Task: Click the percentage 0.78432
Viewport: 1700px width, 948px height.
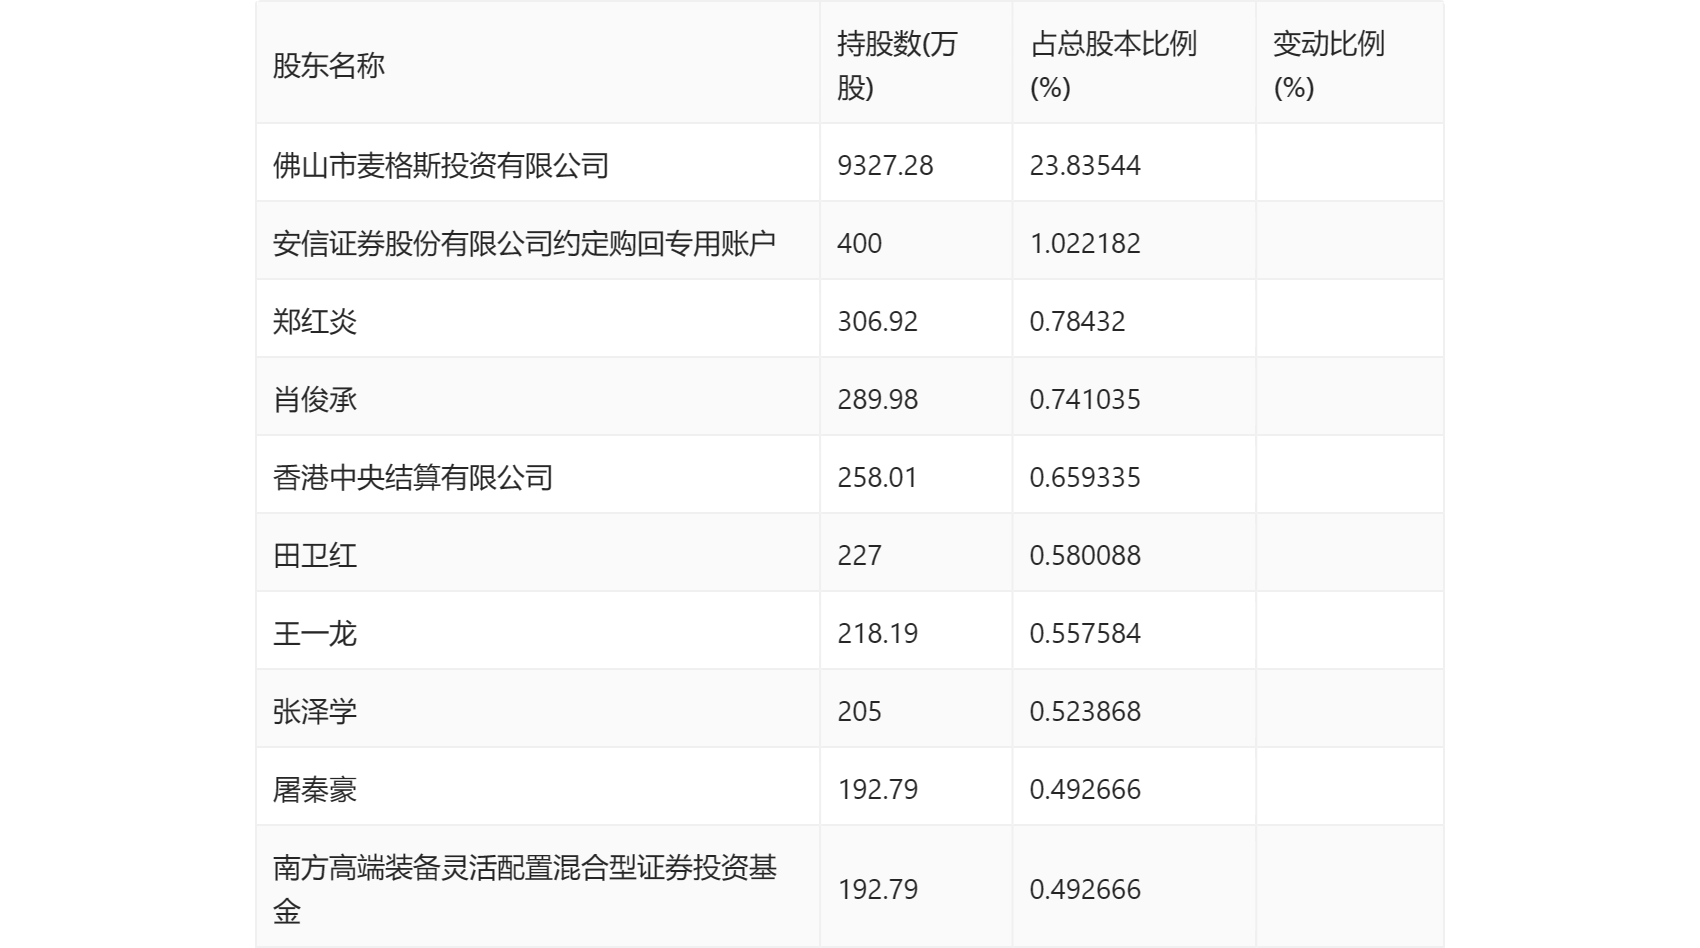Action: tap(1077, 321)
